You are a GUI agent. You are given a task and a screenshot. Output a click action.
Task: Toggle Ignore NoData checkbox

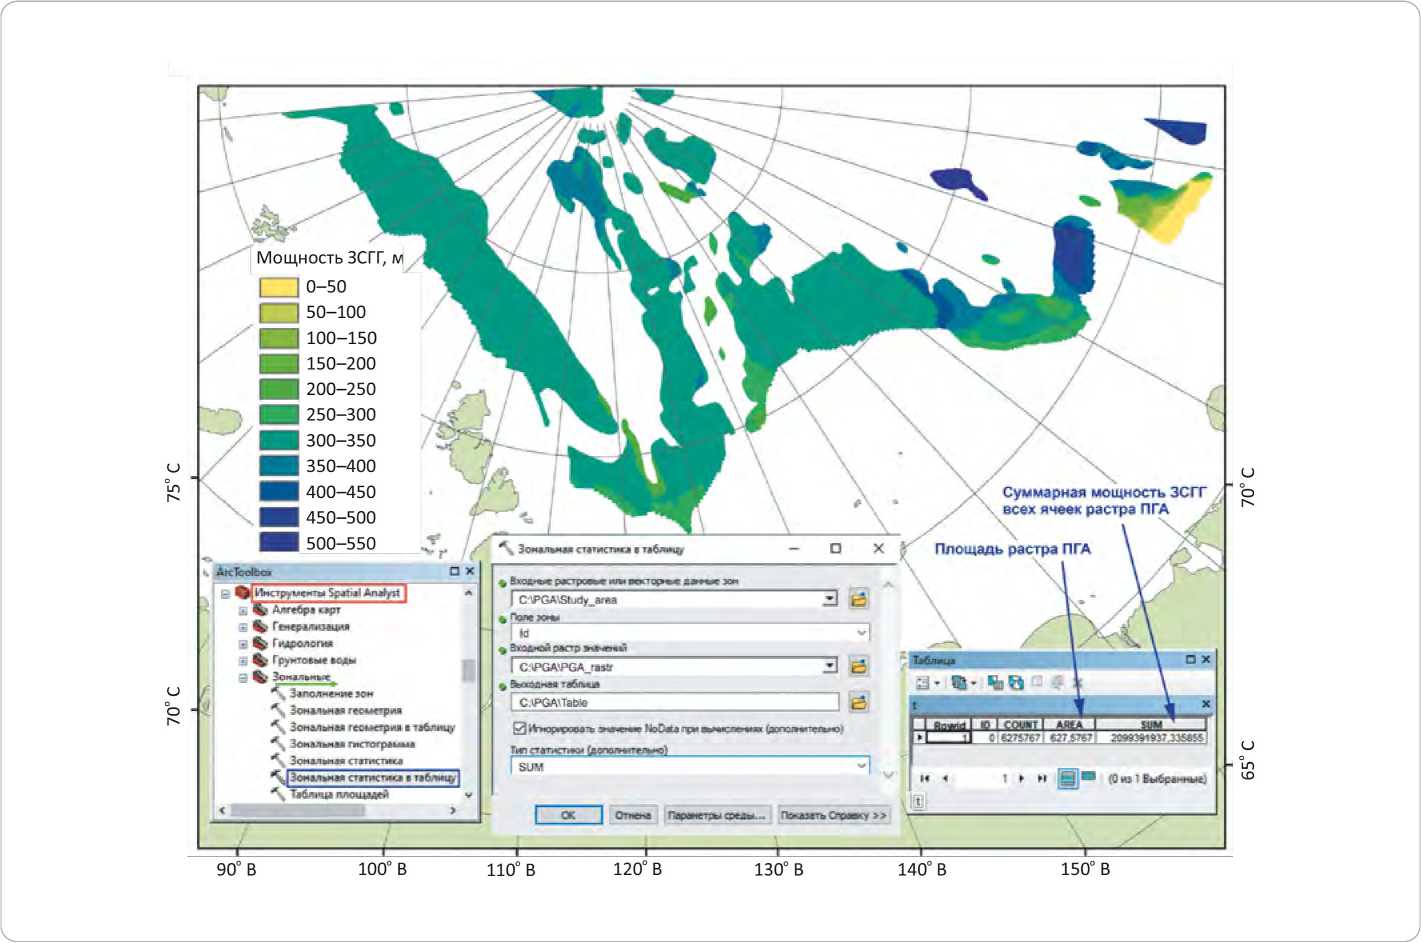click(519, 729)
